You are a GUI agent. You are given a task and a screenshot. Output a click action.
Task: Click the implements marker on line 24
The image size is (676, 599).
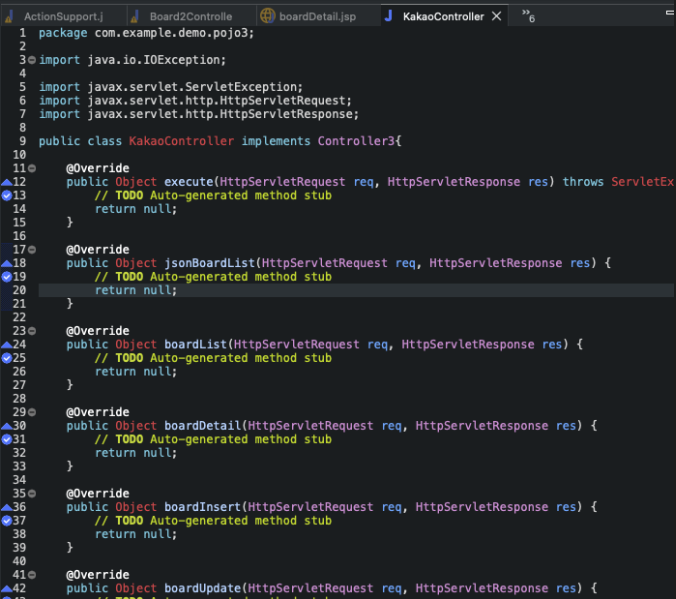[x=6, y=345]
